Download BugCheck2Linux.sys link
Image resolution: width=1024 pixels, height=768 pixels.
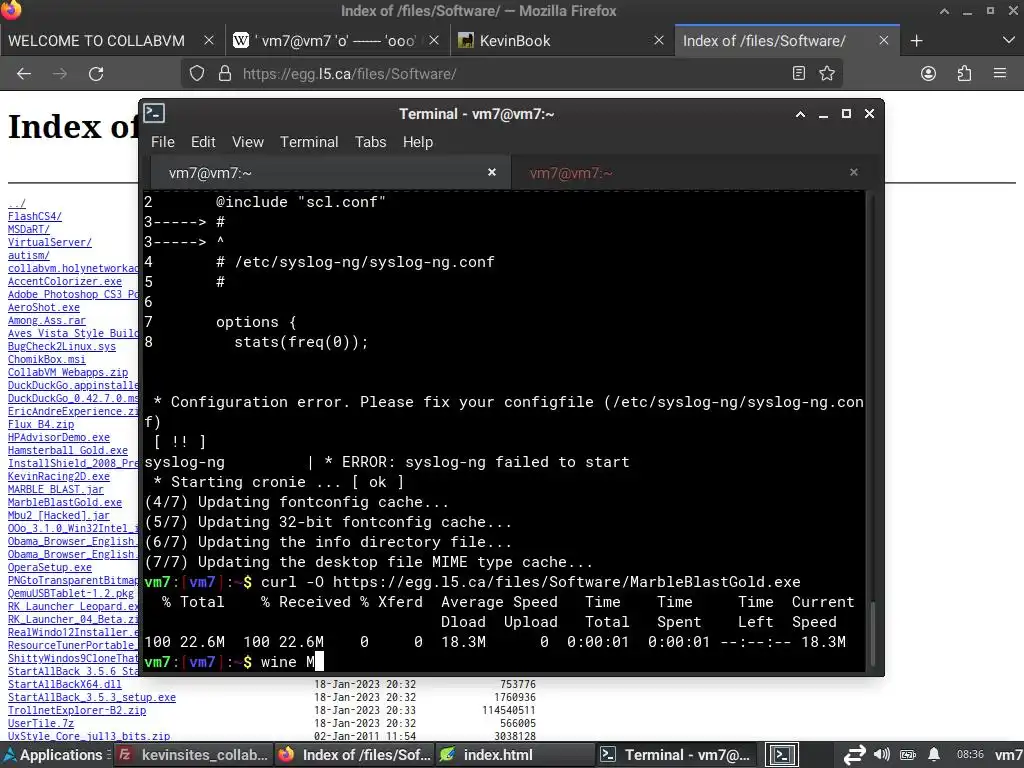click(x=61, y=346)
